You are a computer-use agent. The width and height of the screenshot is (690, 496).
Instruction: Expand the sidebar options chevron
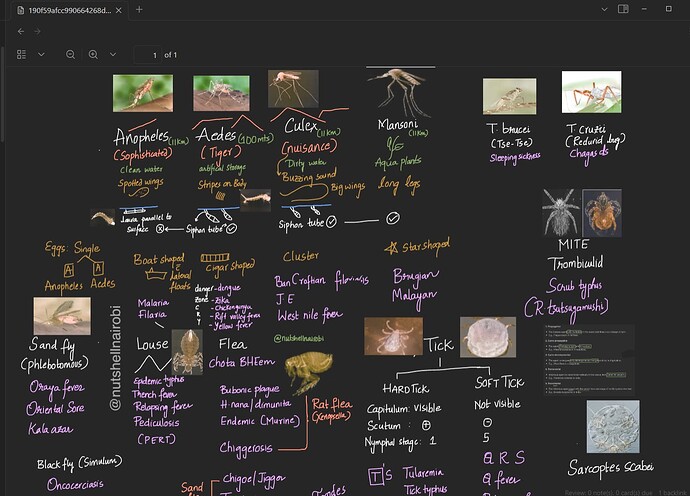tap(41, 55)
